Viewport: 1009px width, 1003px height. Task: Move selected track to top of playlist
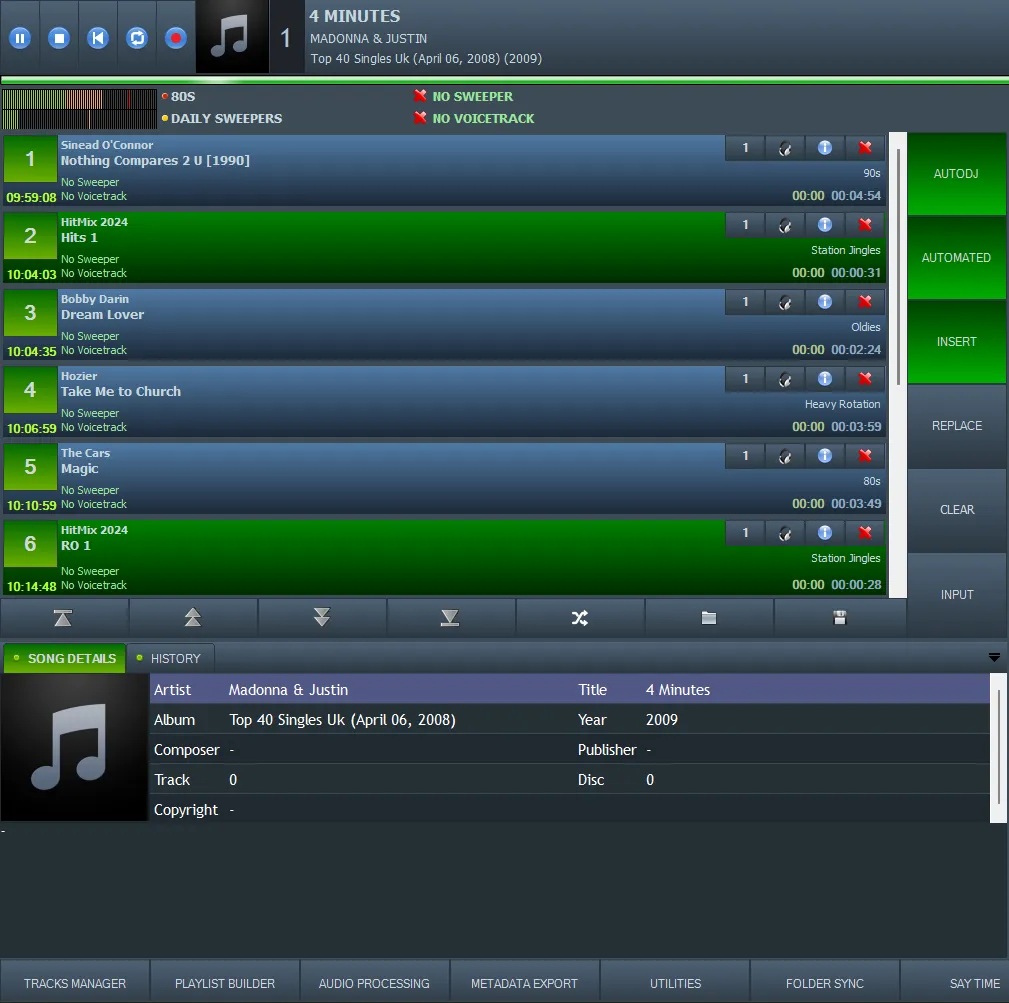pyautogui.click(x=64, y=618)
